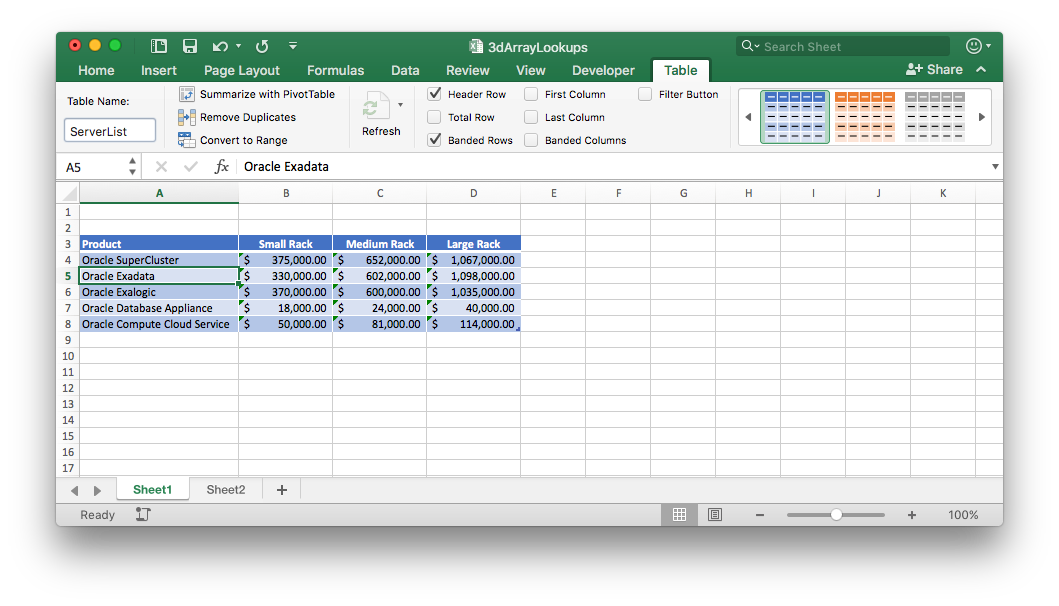
Task: Click the Redo icon
Action: coord(262,46)
